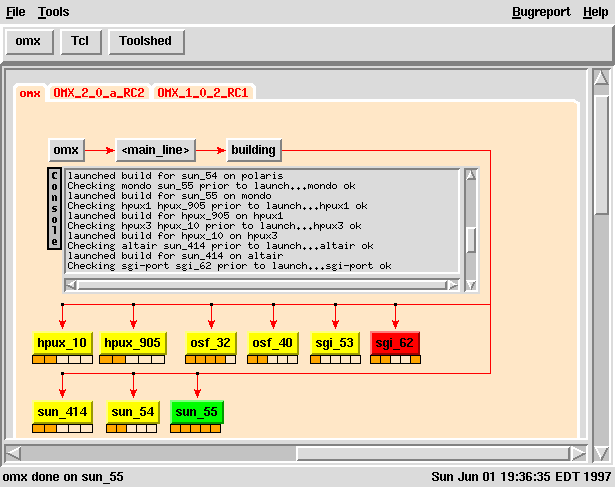Select the sun_414 build node
The image size is (615, 487).
[62, 412]
